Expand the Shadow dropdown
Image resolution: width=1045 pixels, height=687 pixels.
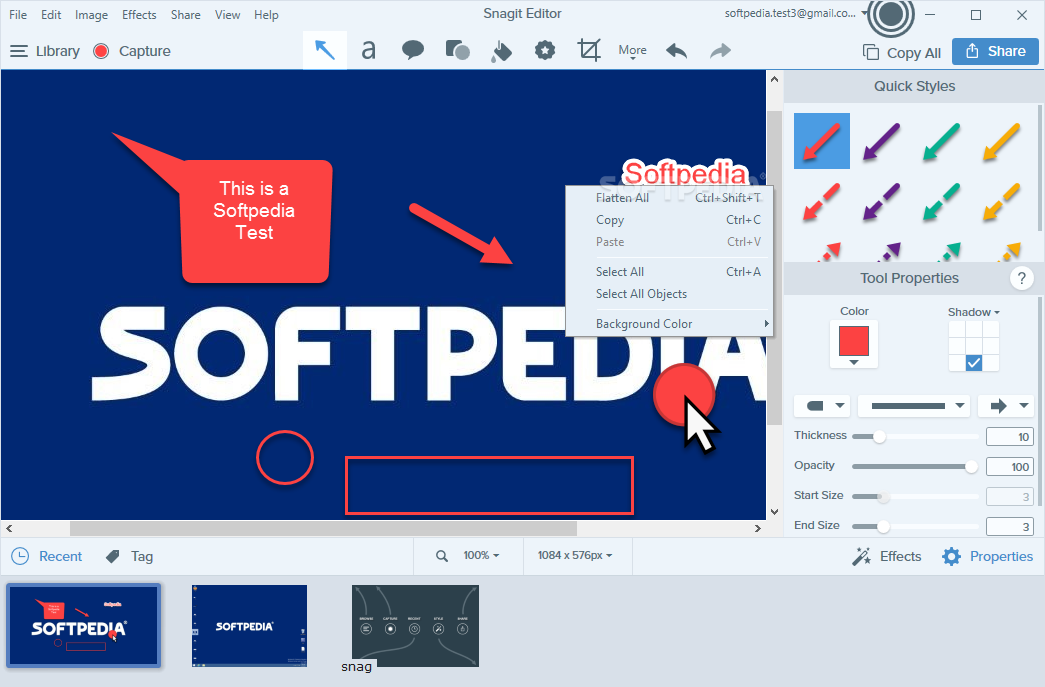click(974, 312)
